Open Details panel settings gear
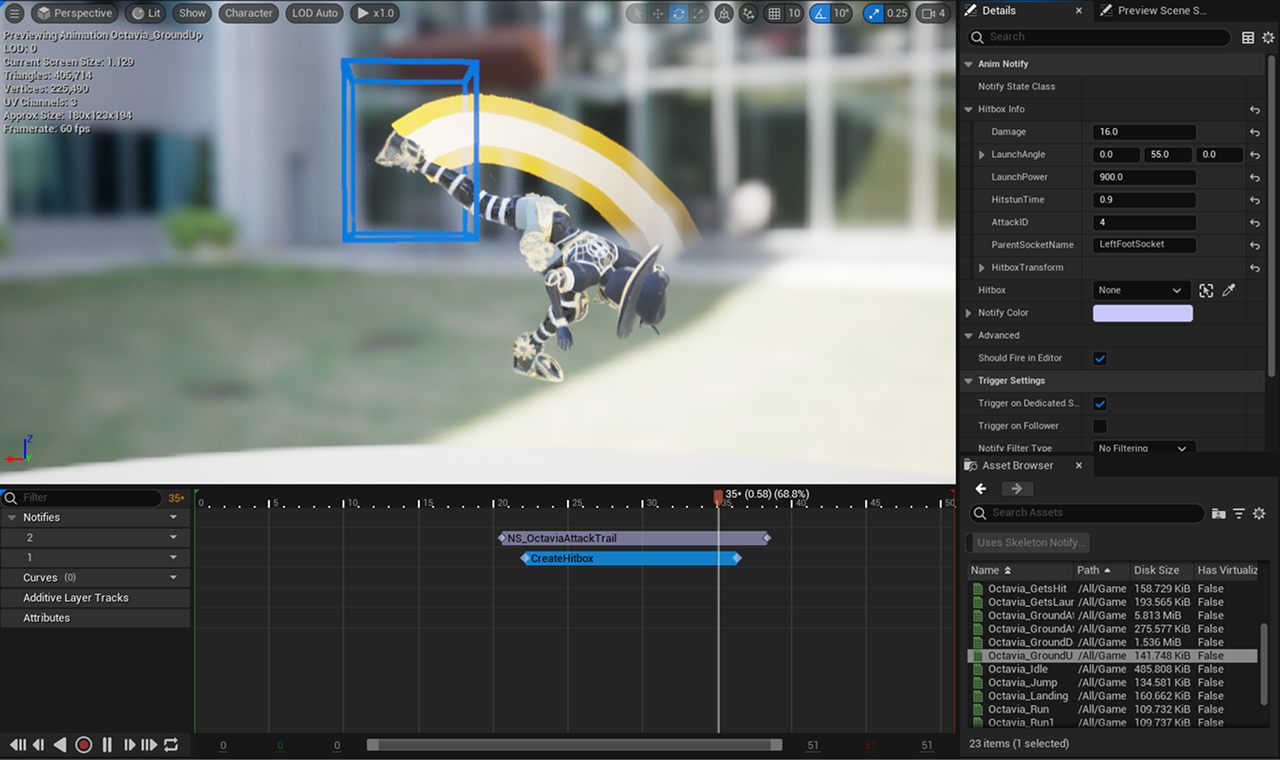 point(1268,37)
